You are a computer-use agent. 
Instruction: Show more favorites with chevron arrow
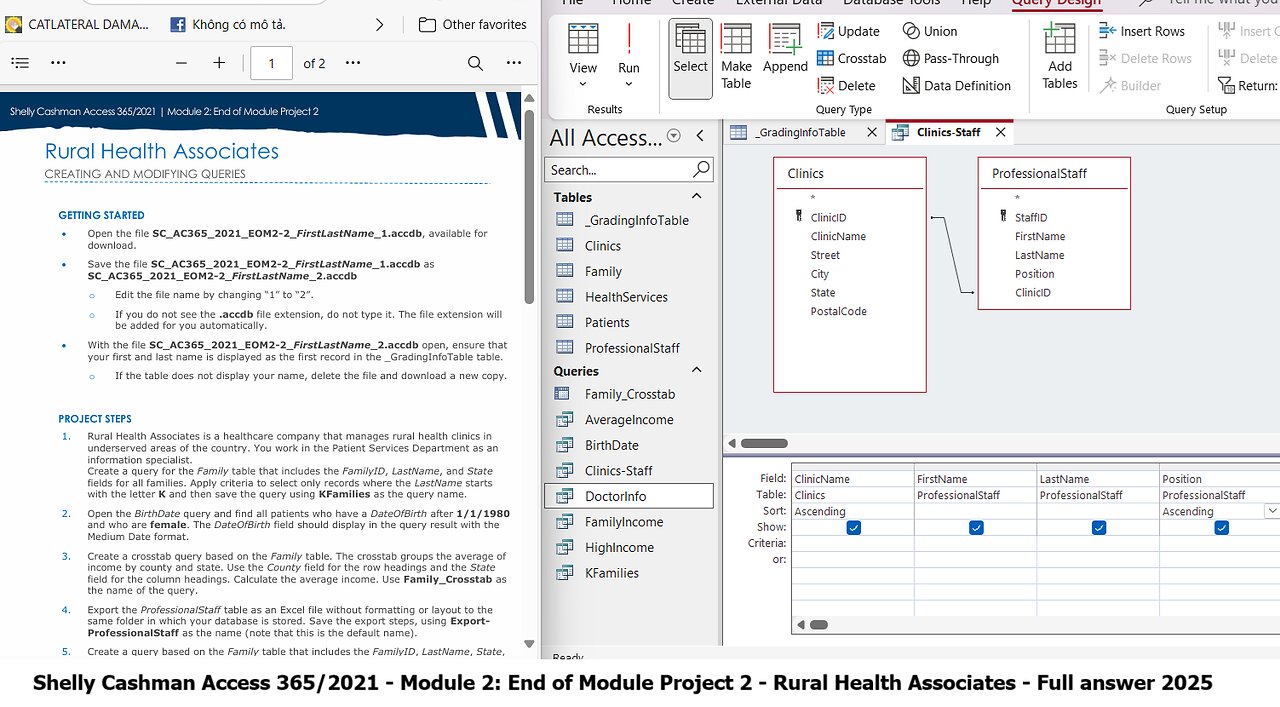coord(379,24)
